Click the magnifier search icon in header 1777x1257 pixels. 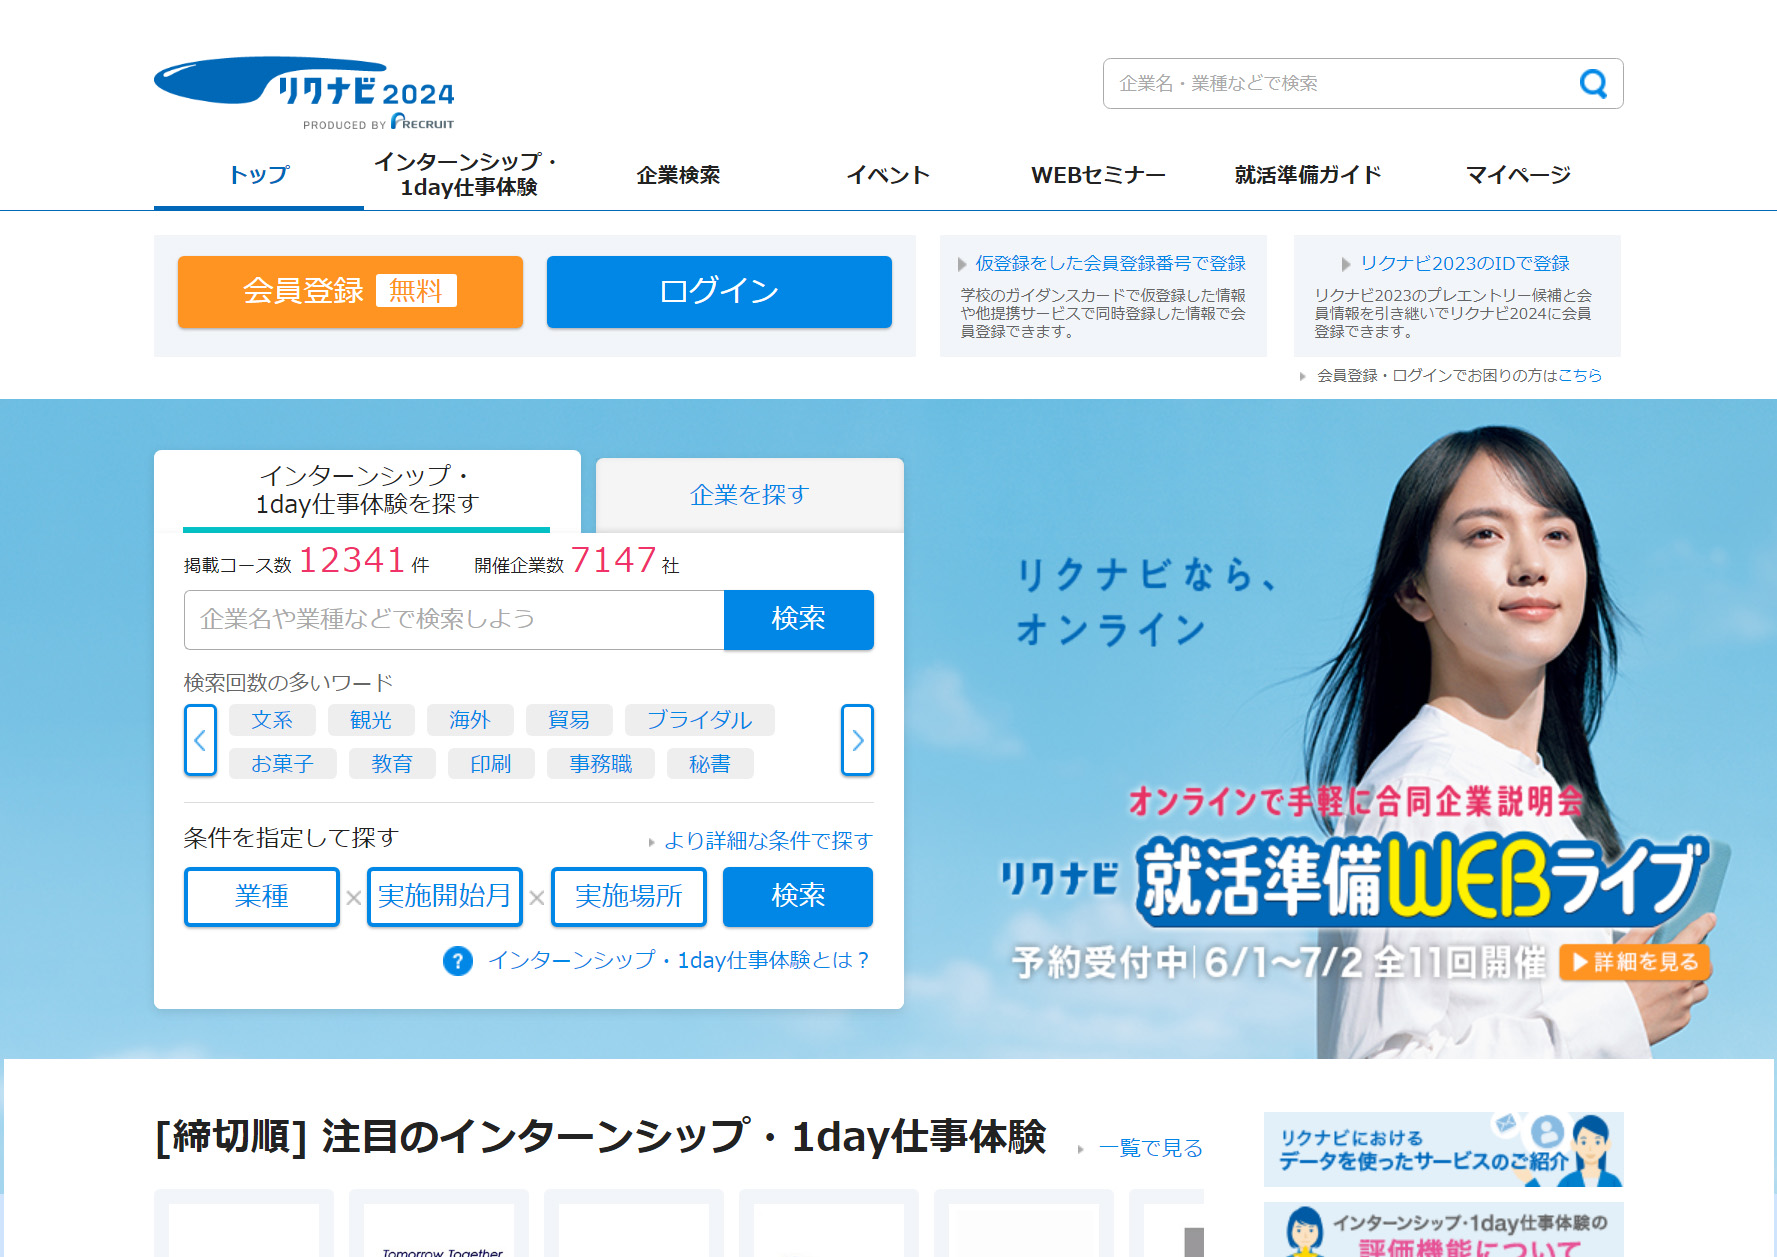point(1593,83)
